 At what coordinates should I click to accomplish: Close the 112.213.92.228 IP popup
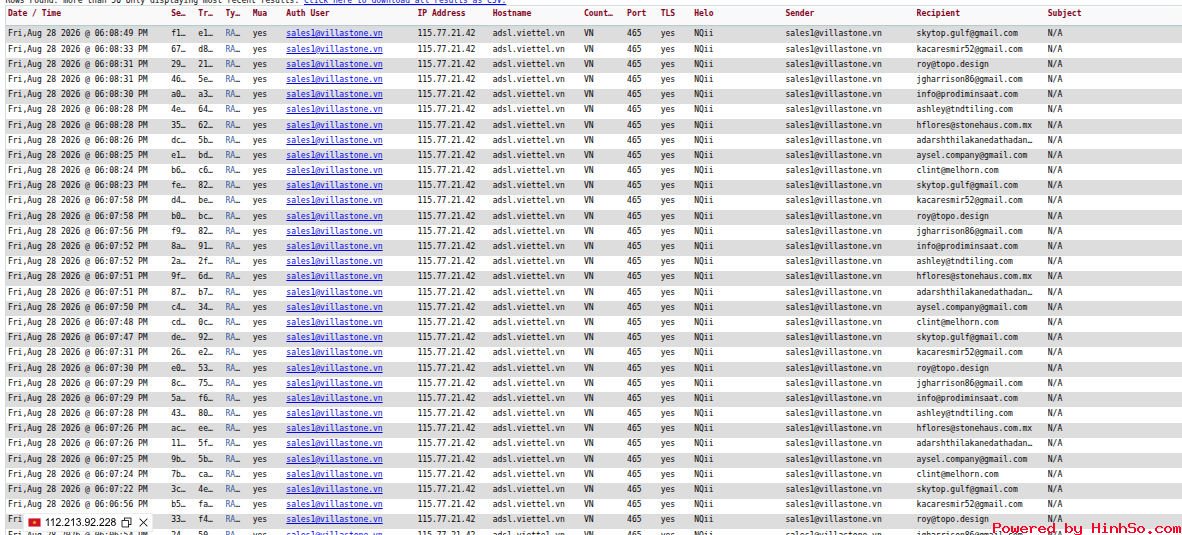click(x=143, y=522)
